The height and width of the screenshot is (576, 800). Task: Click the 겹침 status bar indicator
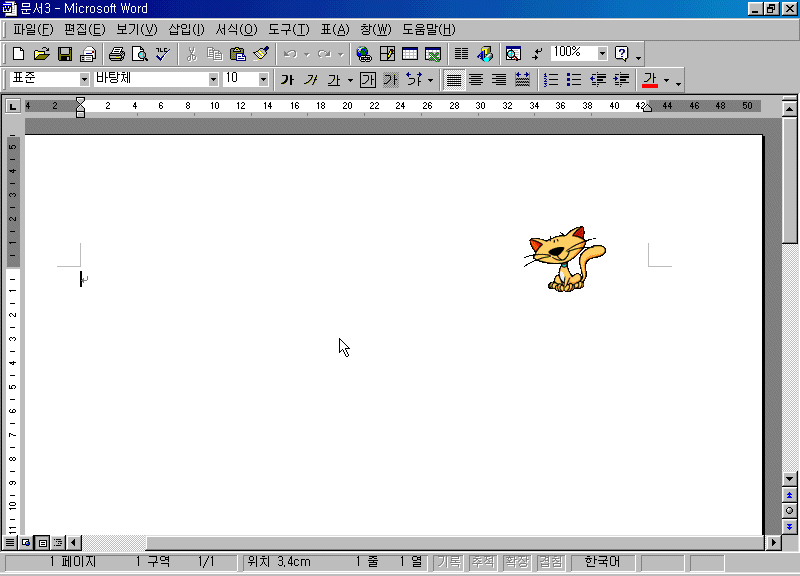coord(551,562)
